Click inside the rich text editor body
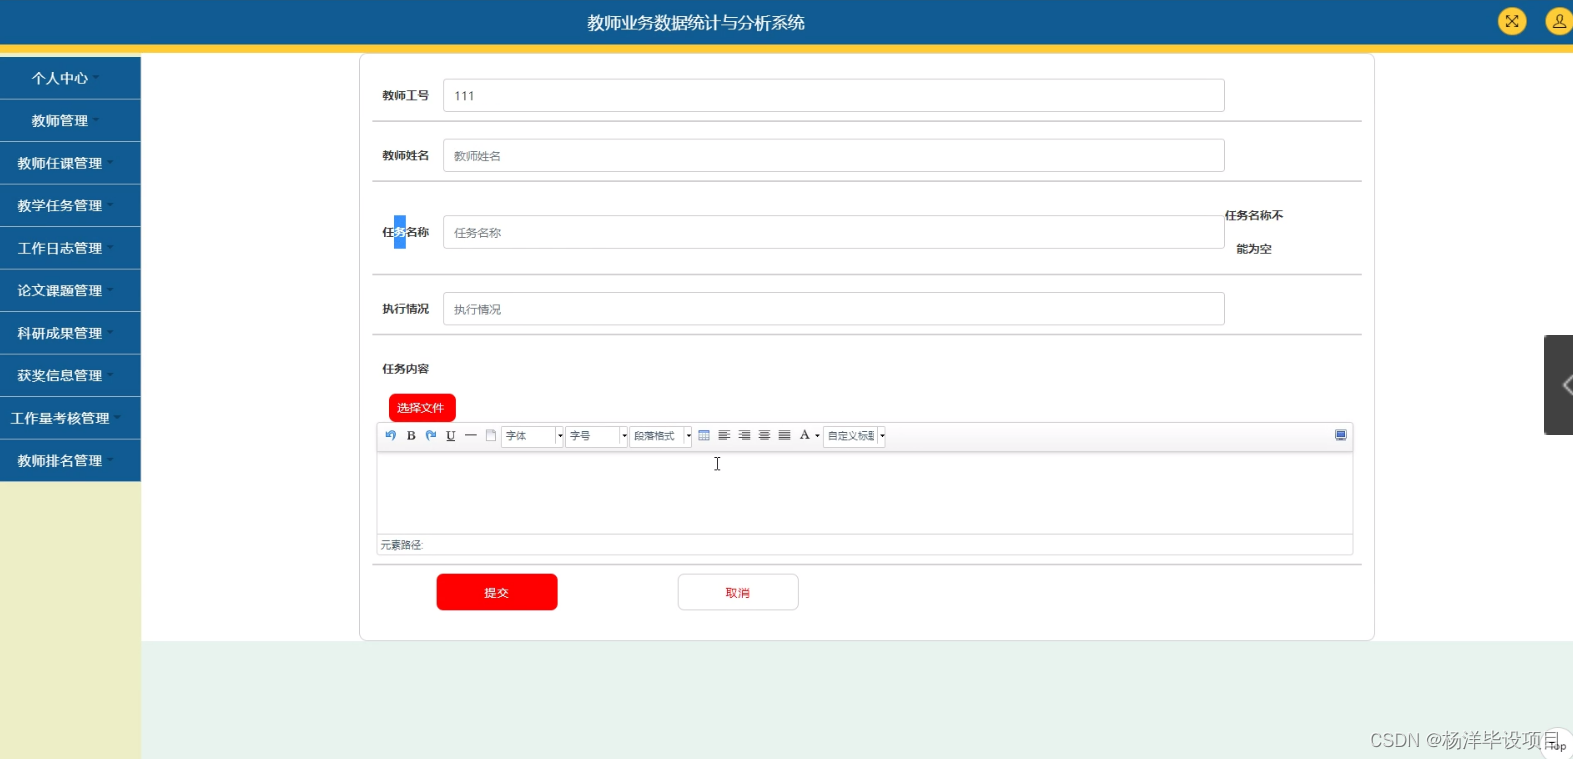The height and width of the screenshot is (759, 1573). point(865,493)
